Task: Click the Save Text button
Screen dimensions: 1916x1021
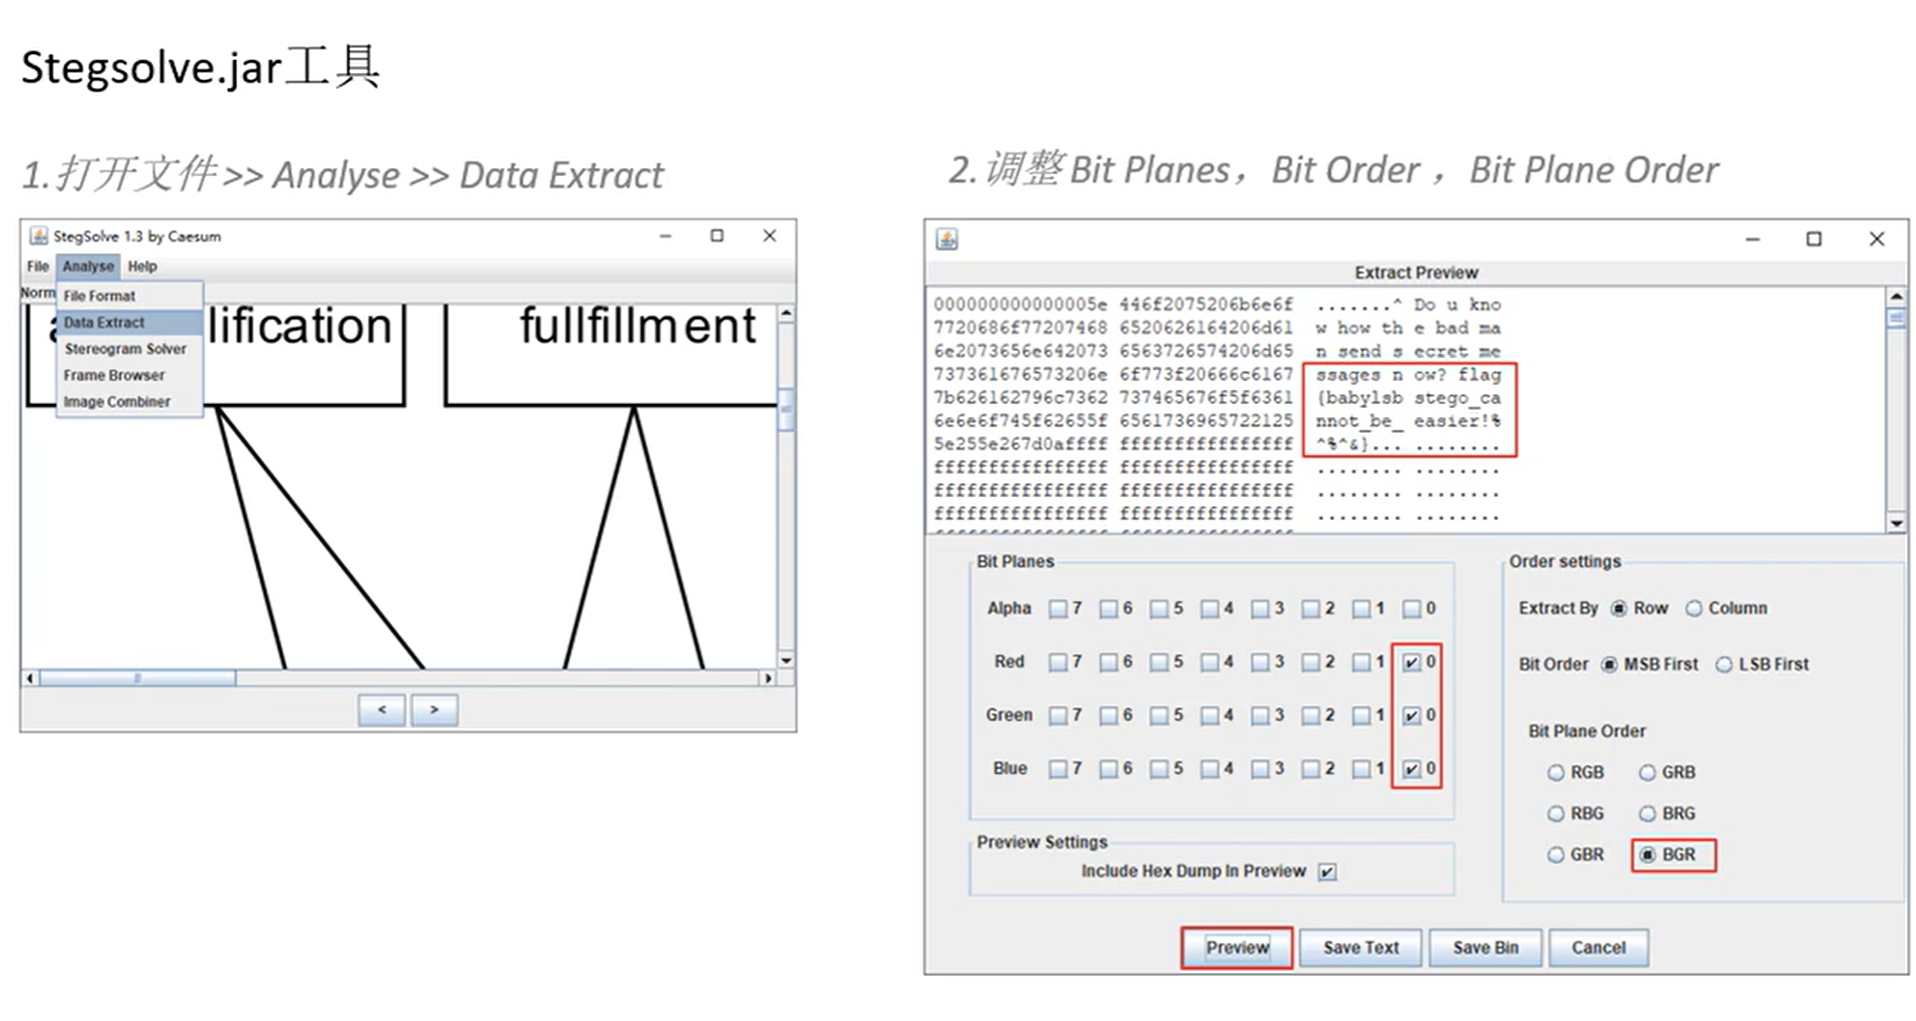Action: pos(1361,947)
